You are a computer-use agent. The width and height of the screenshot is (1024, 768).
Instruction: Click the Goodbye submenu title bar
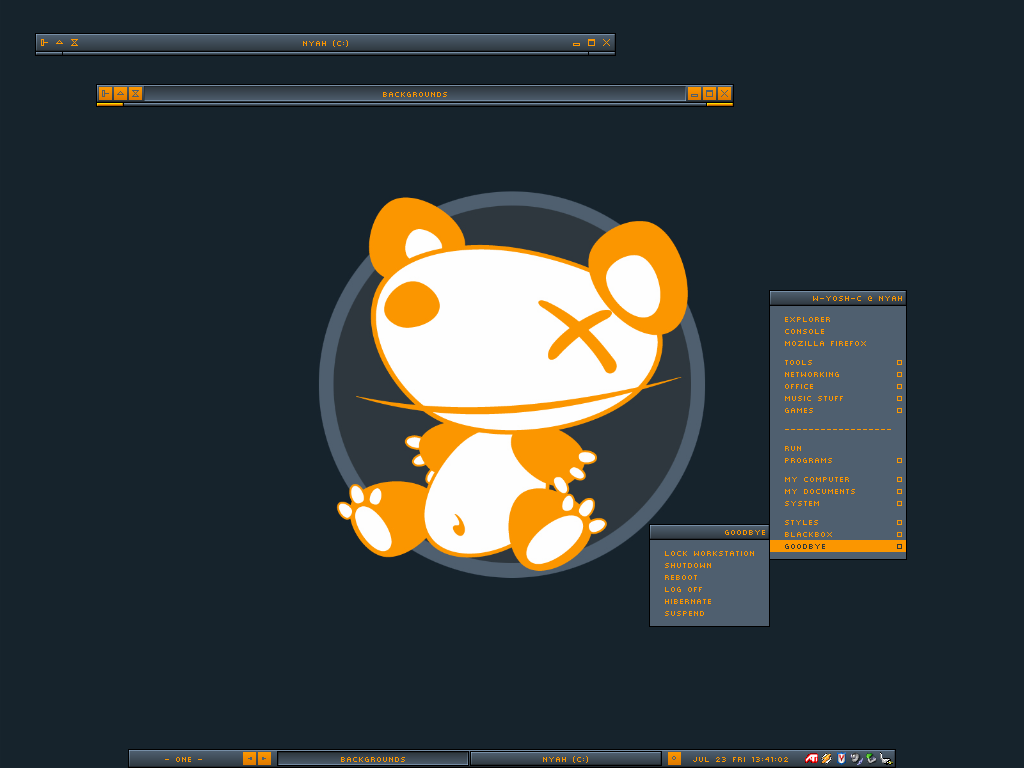[x=709, y=532]
